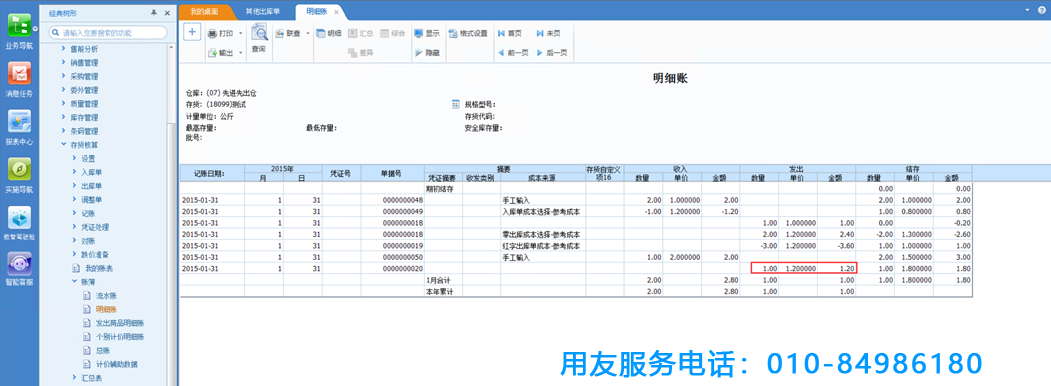Open 总账 in the tree

click(103, 350)
